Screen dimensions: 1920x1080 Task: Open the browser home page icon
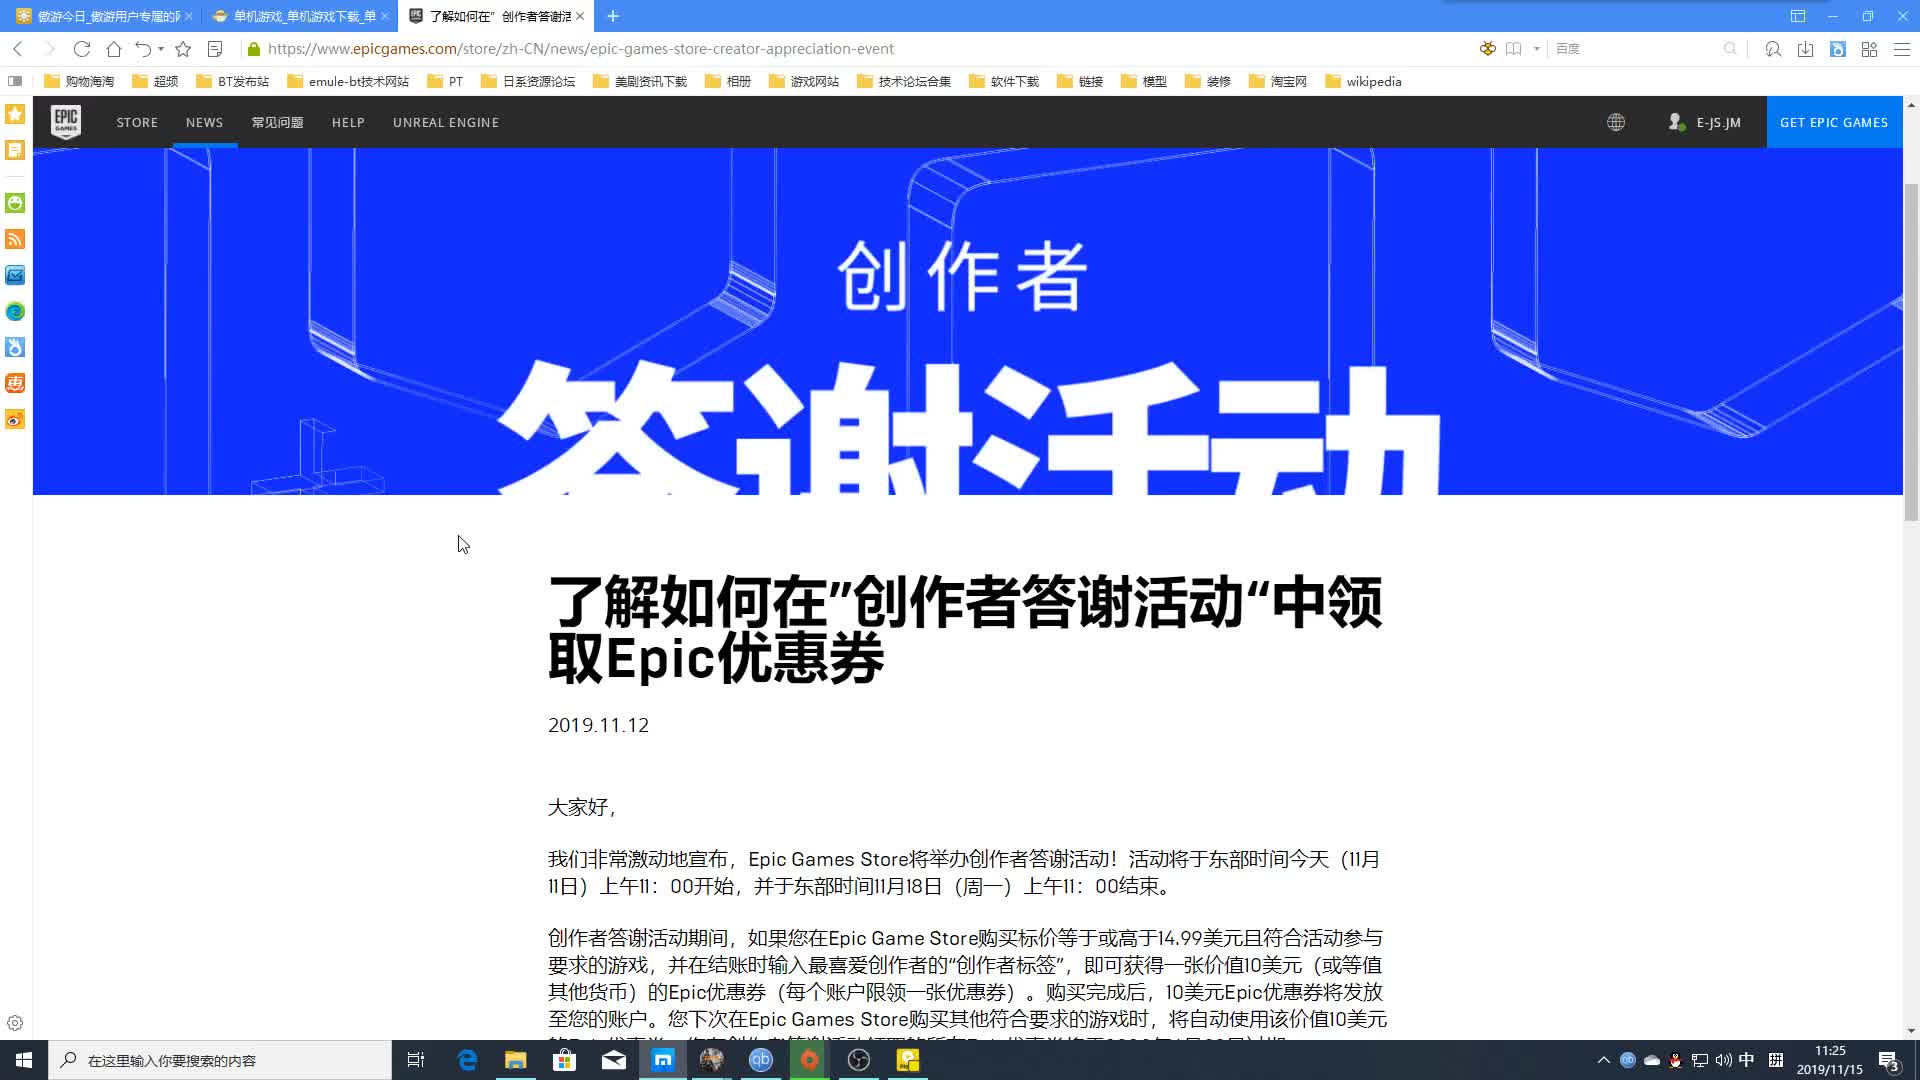[114, 48]
